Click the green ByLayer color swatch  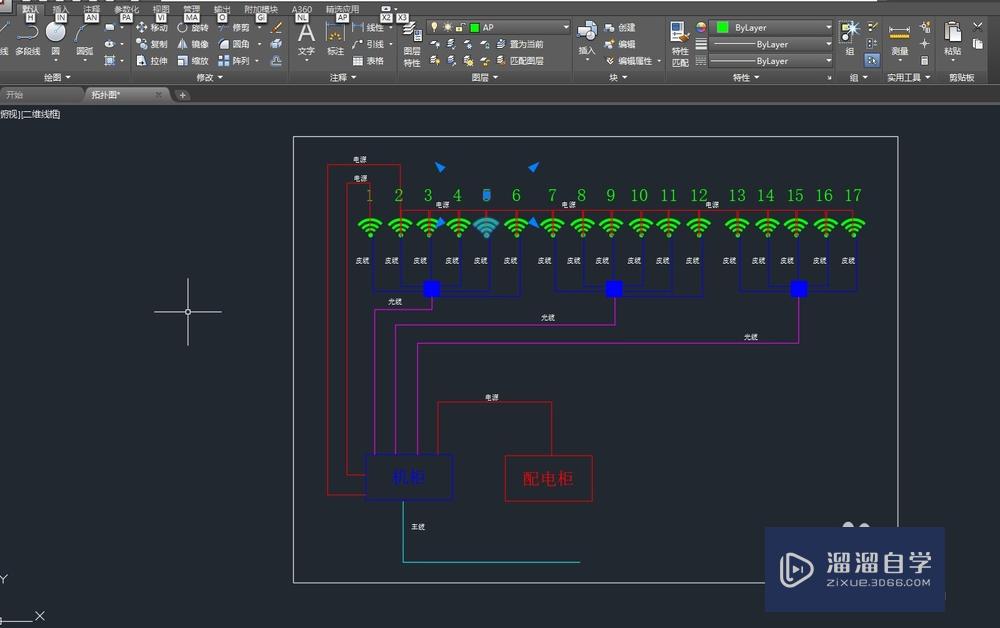[723, 27]
